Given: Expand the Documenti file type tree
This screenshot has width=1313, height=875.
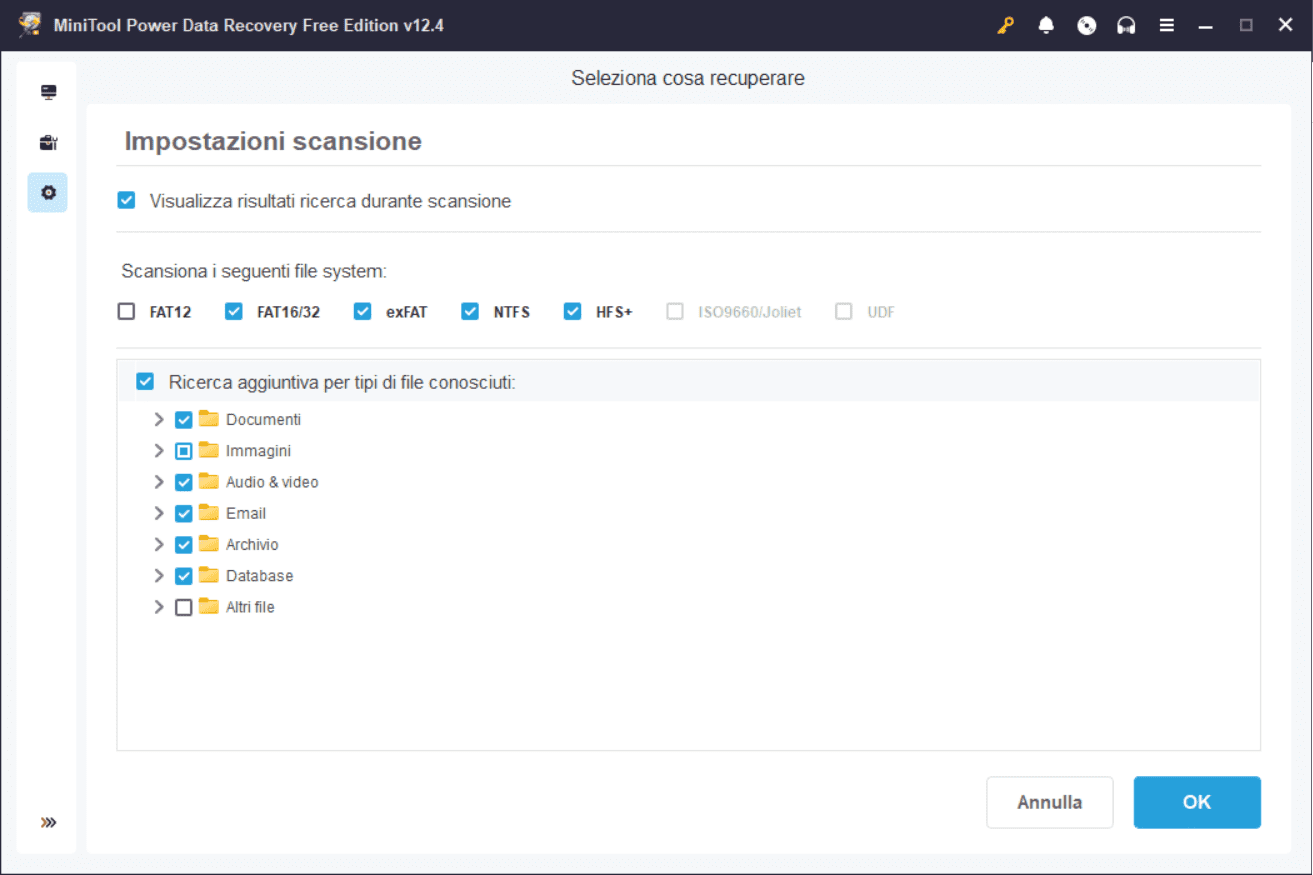Looking at the screenshot, I should coord(158,420).
